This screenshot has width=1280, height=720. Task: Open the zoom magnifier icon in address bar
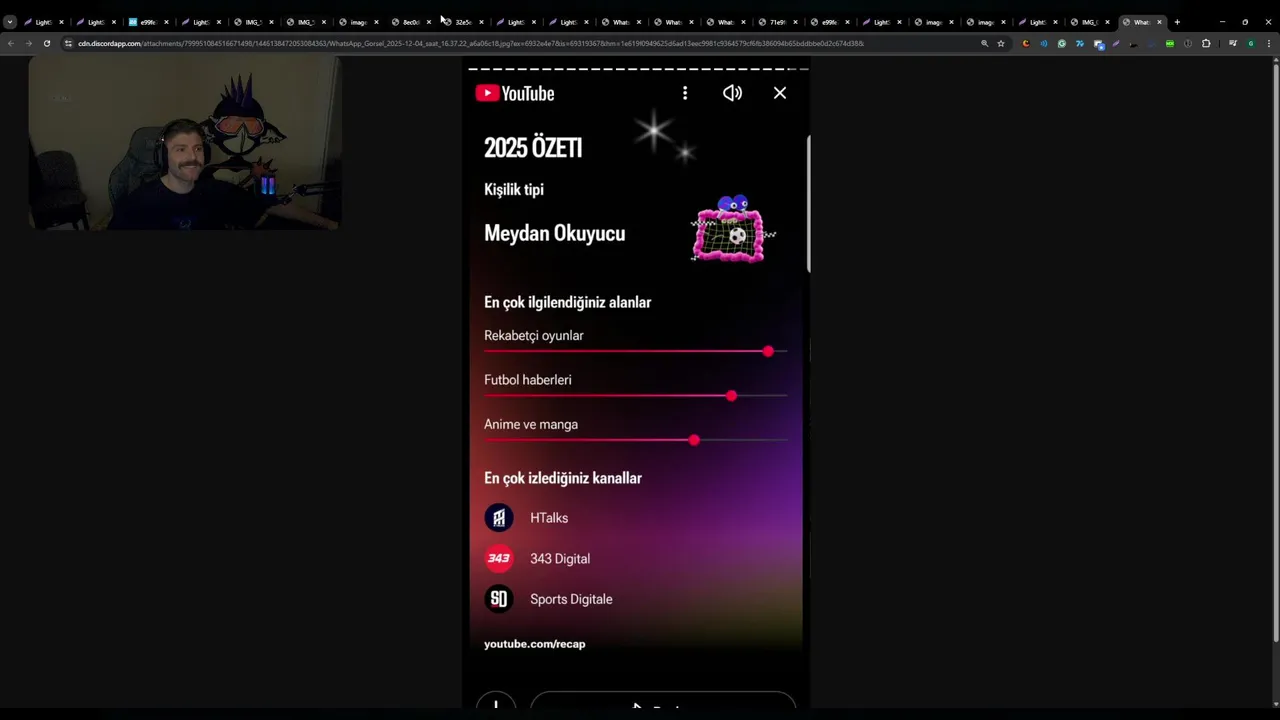click(x=984, y=43)
